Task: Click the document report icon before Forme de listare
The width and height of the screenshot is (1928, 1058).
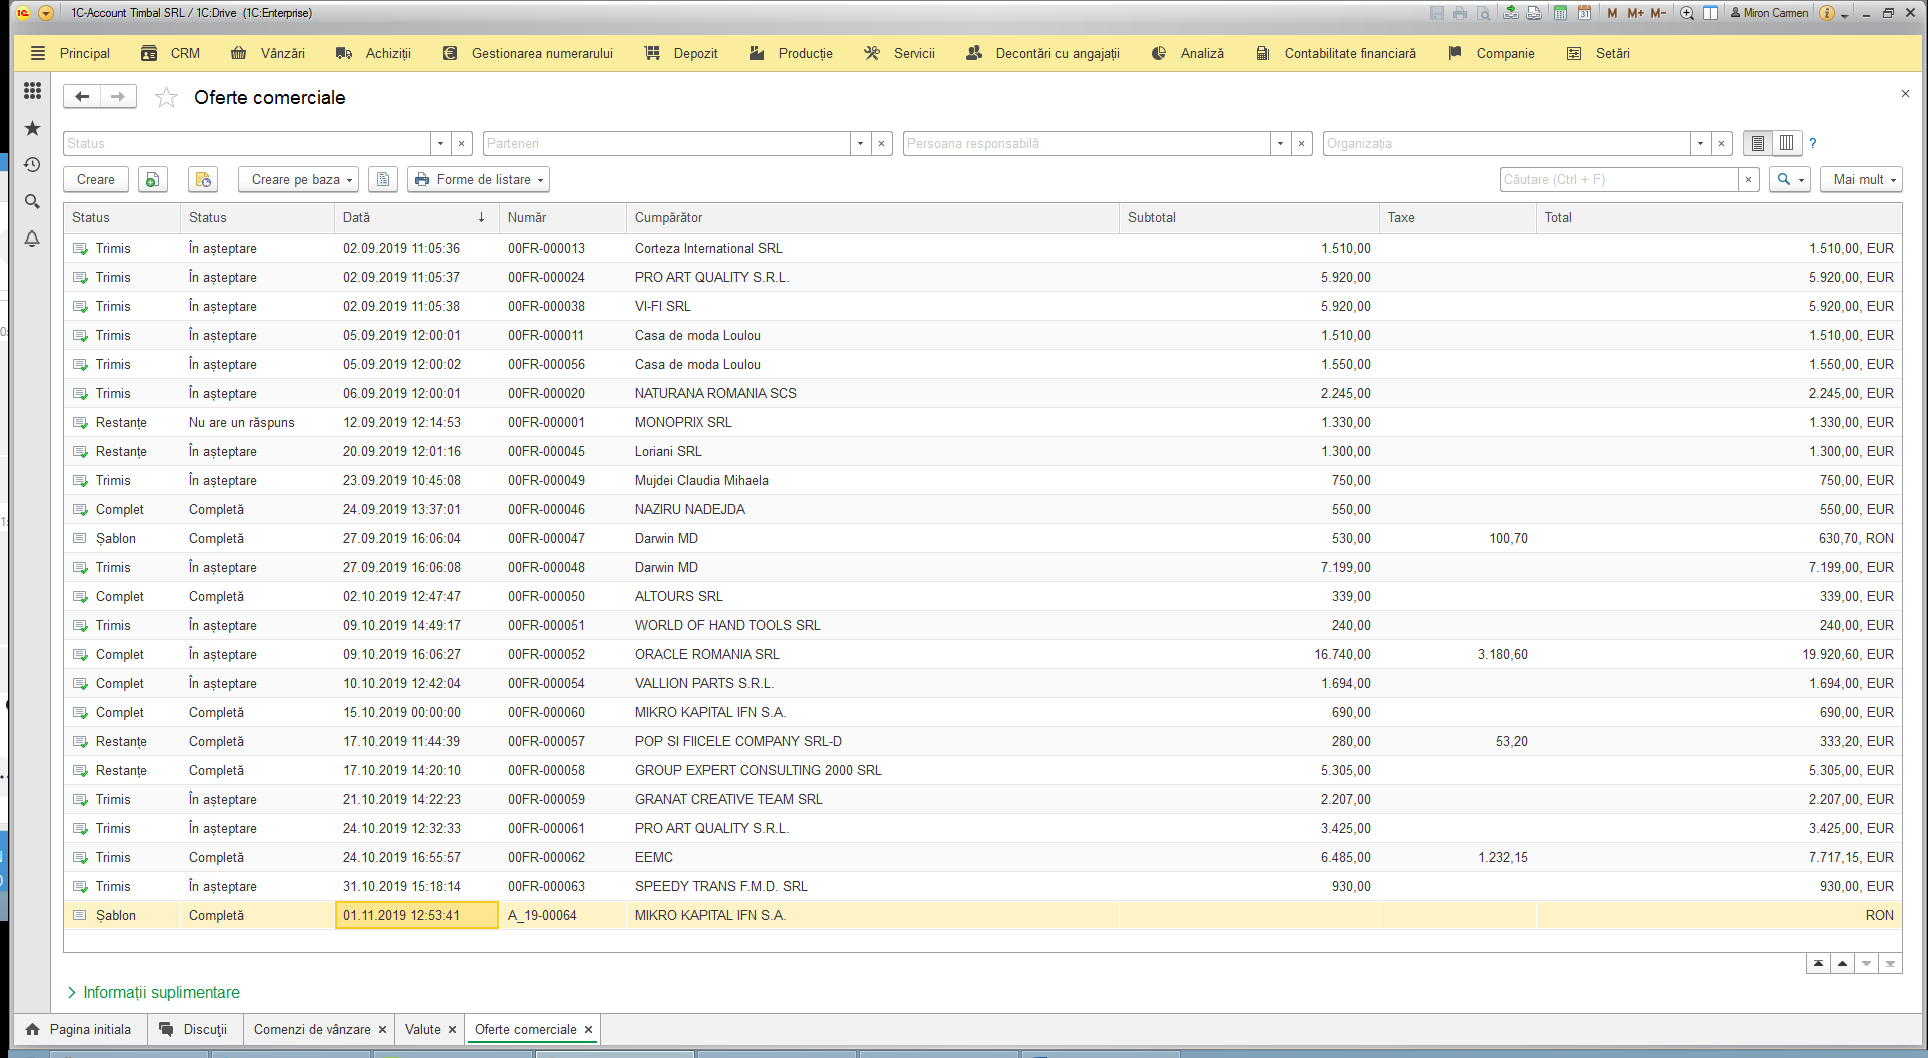Action: click(x=383, y=180)
